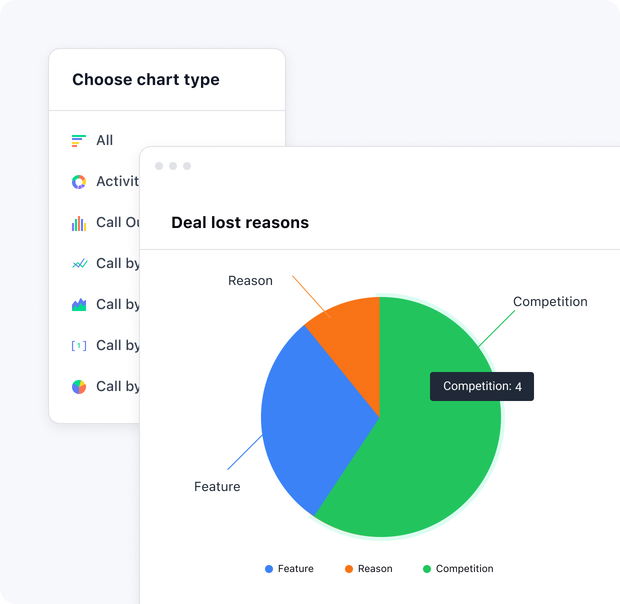Viewport: 620px width, 604px height.
Task: Select the All chart type option
Action: (104, 141)
